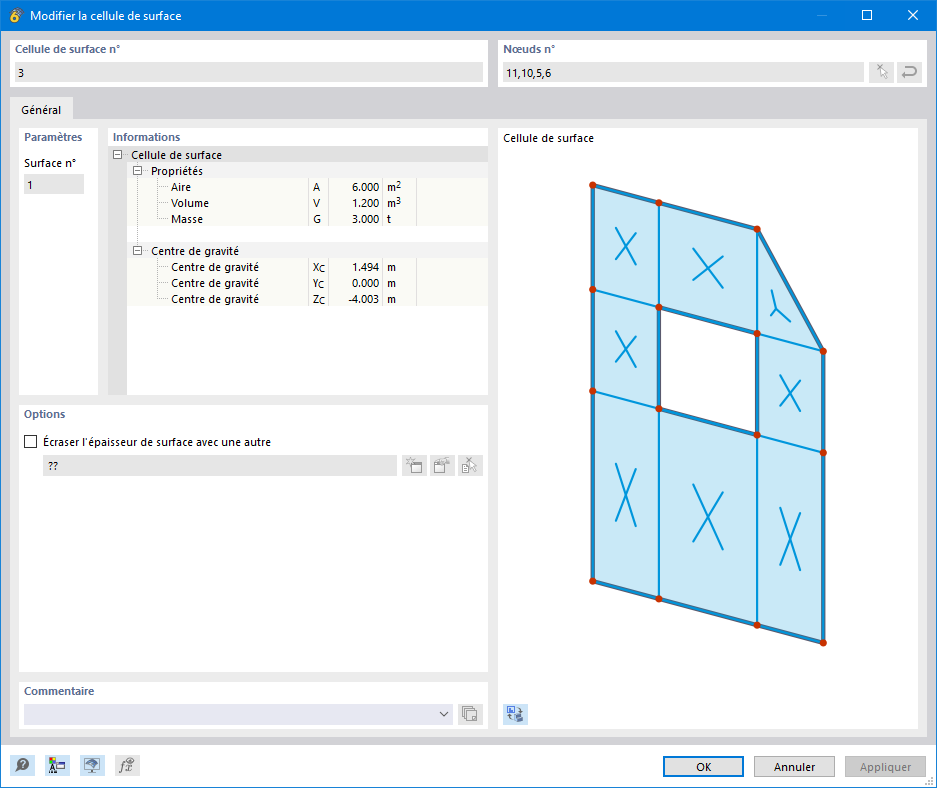This screenshot has width=937, height=788.
Task: Click the Cellule de surface n° field
Action: (x=249, y=72)
